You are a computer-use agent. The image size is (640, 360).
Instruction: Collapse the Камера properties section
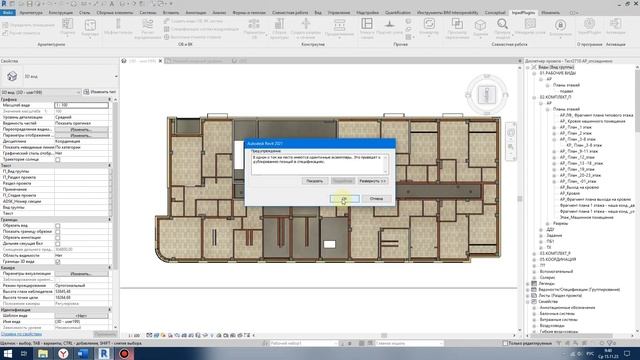pyautogui.click(x=109, y=268)
